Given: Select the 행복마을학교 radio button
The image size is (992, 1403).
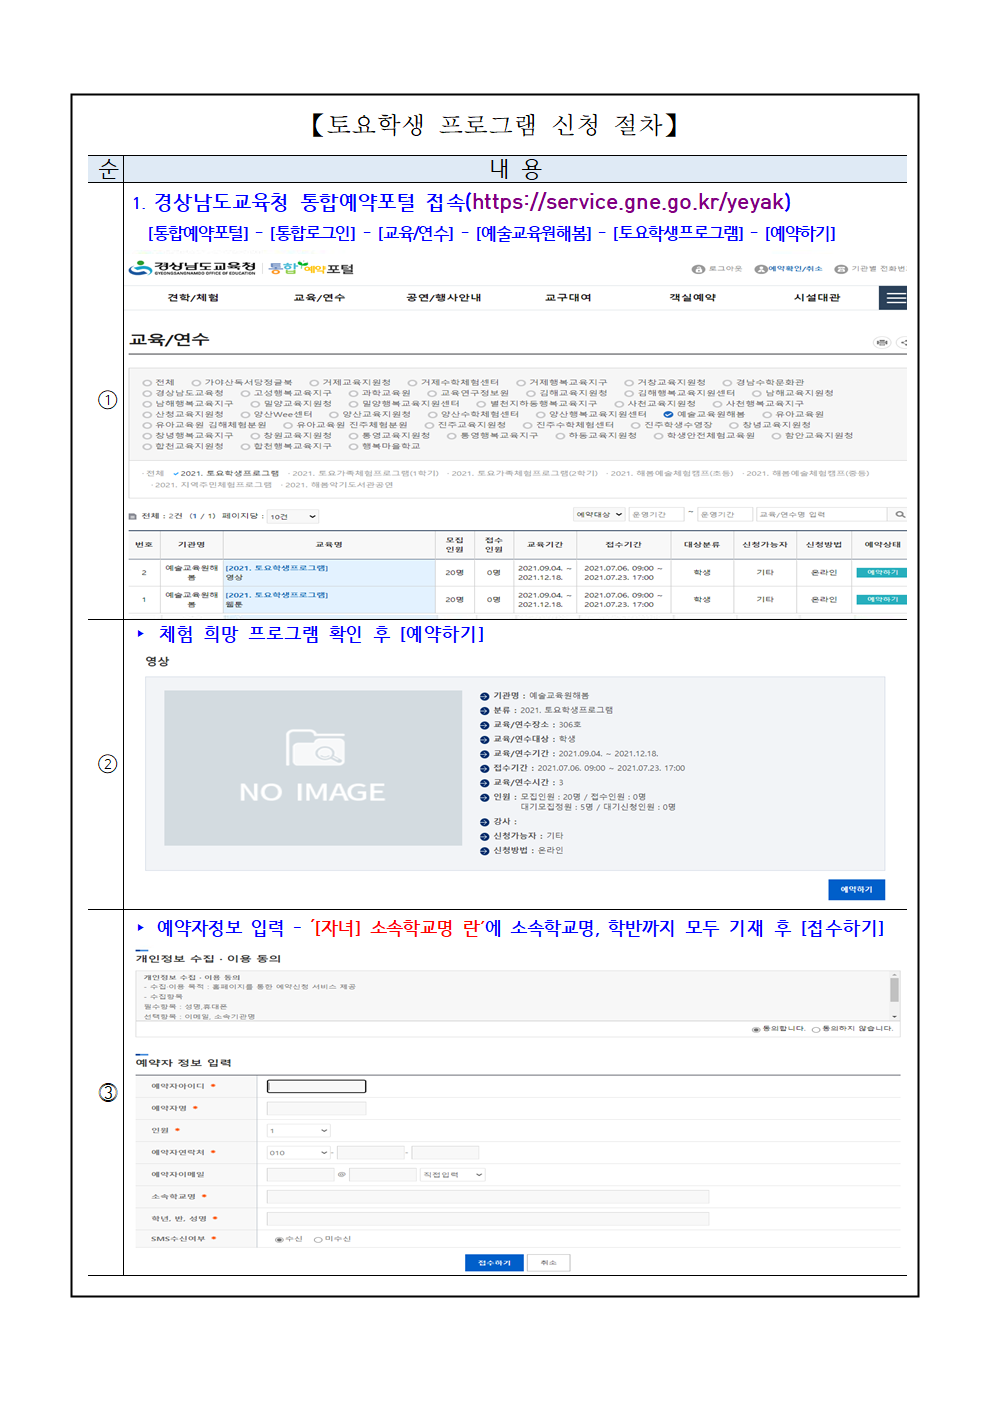Looking at the screenshot, I should pos(354,446).
